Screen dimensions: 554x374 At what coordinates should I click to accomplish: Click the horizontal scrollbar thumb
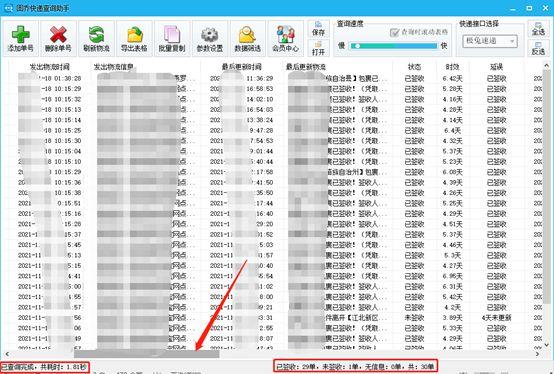point(146,354)
